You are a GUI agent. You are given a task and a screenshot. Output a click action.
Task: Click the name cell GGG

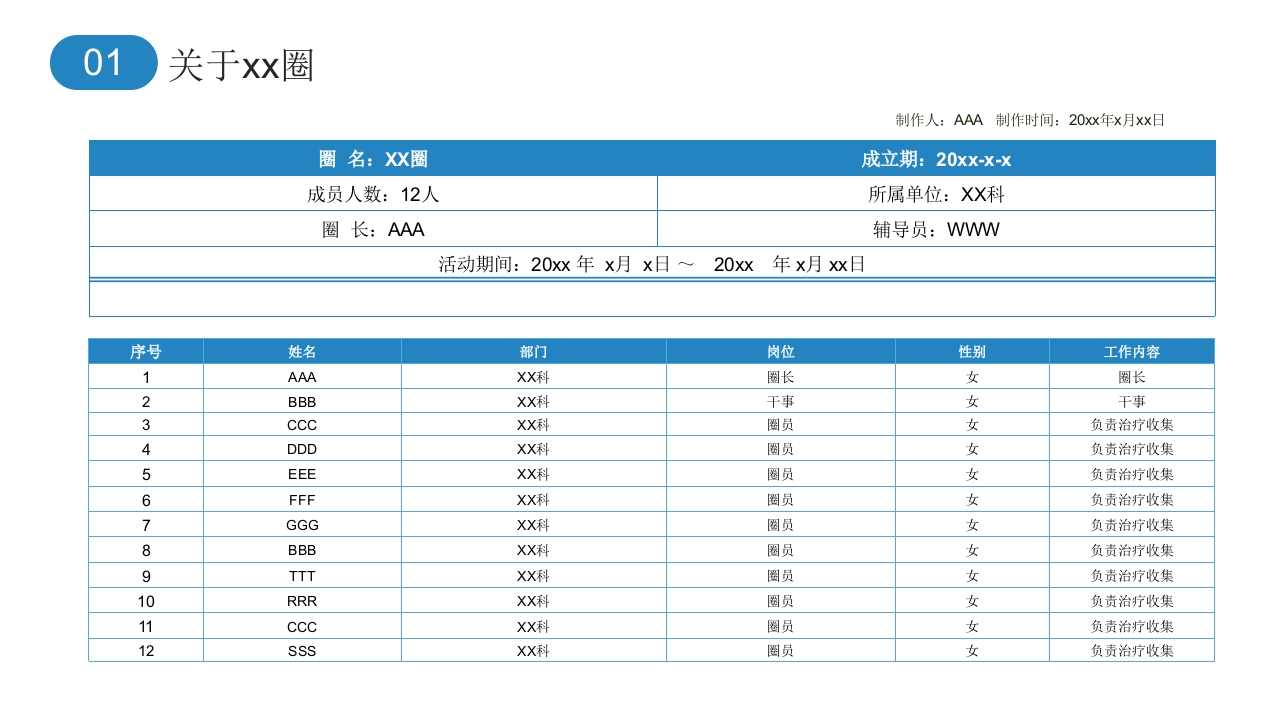click(x=302, y=525)
